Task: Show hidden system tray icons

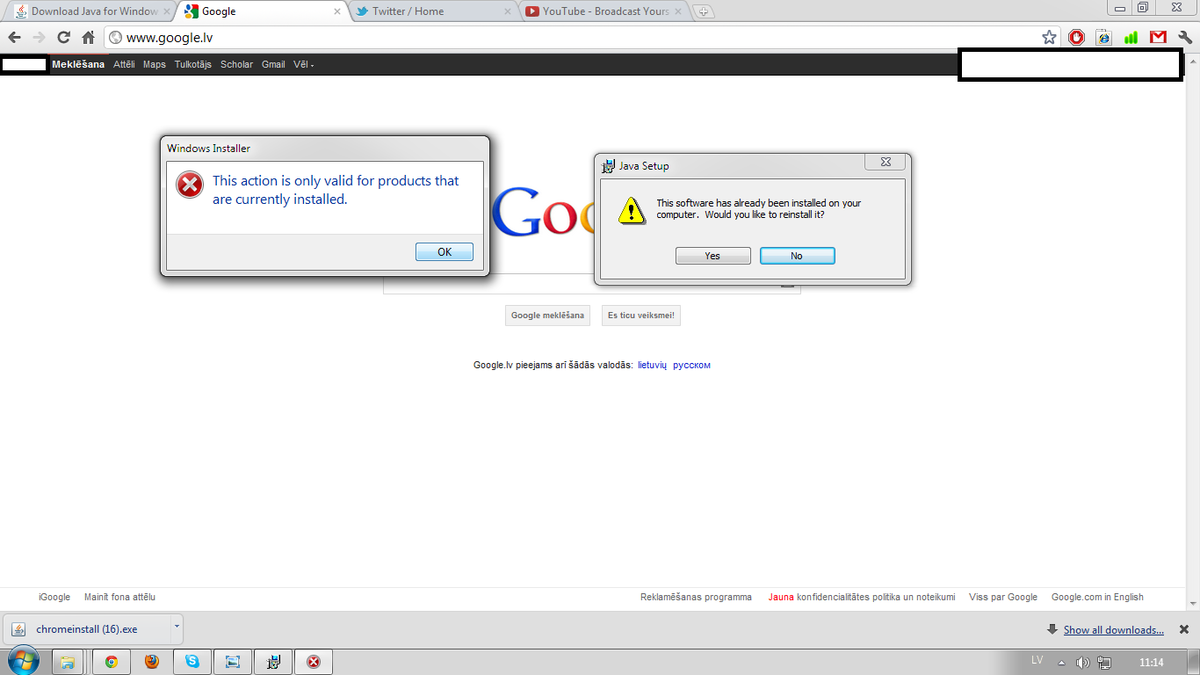Action: tap(1062, 662)
